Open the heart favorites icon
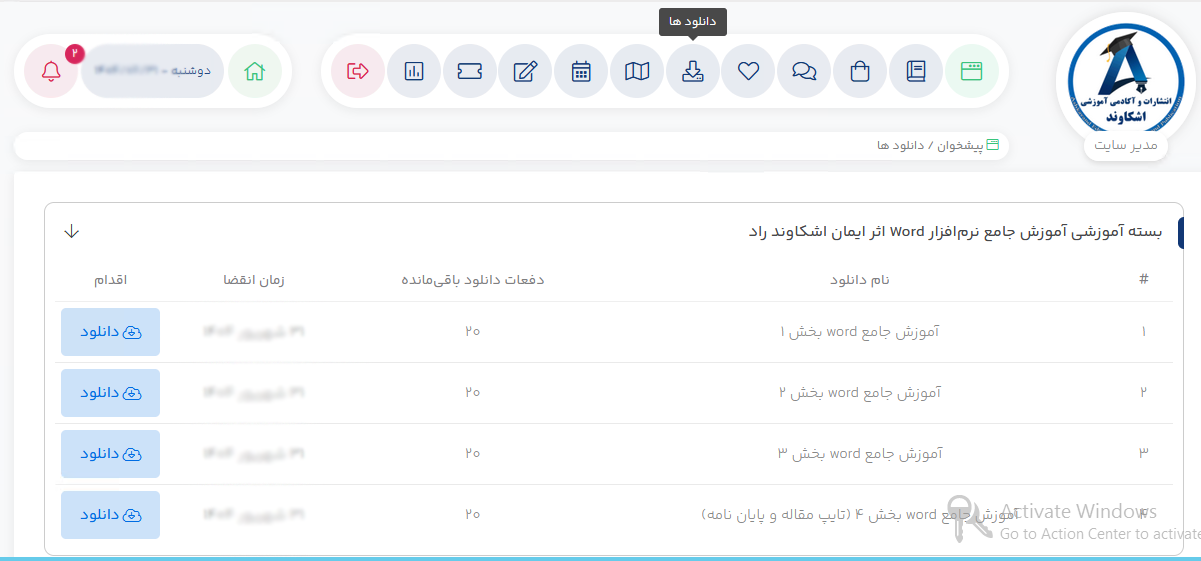 coord(748,71)
